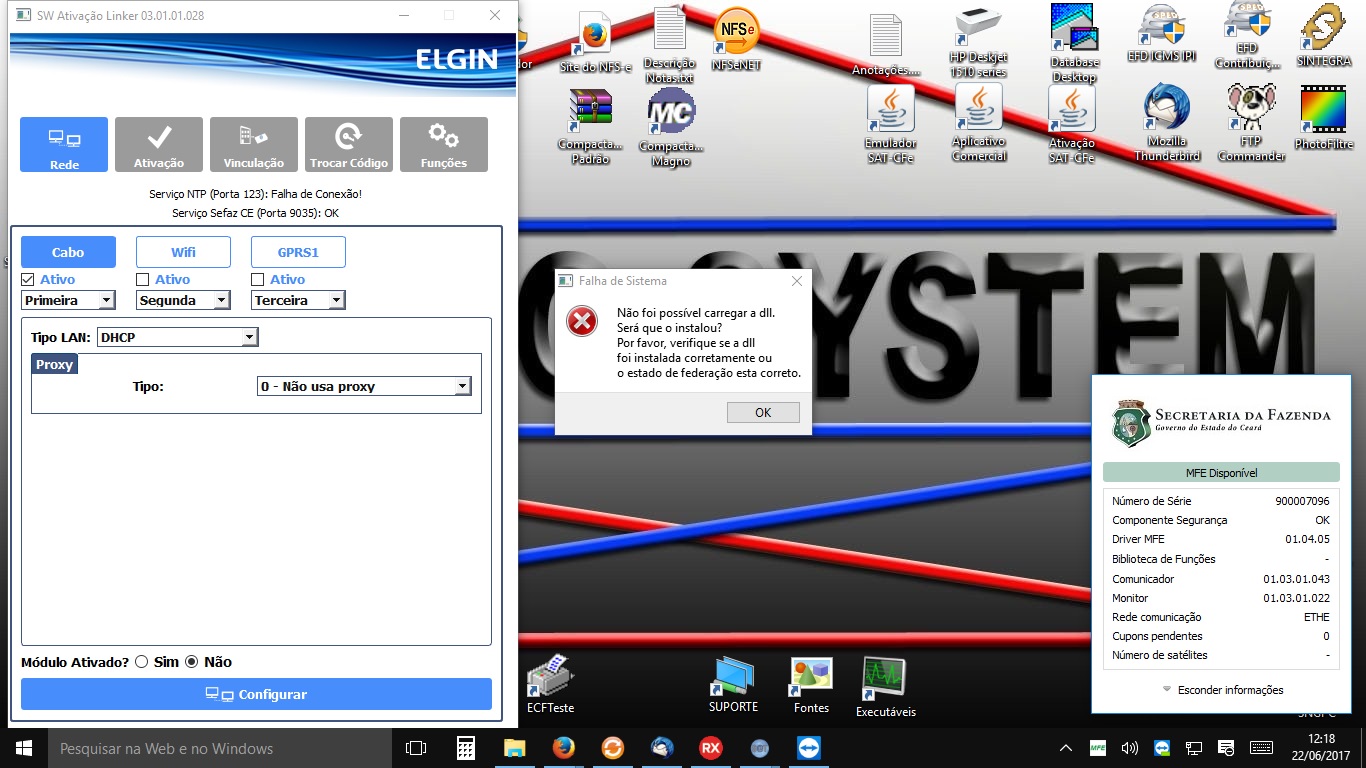Viewport: 1366px width, 768px height.
Task: Show hidden system tray icons chevron
Action: [x=1068, y=748]
